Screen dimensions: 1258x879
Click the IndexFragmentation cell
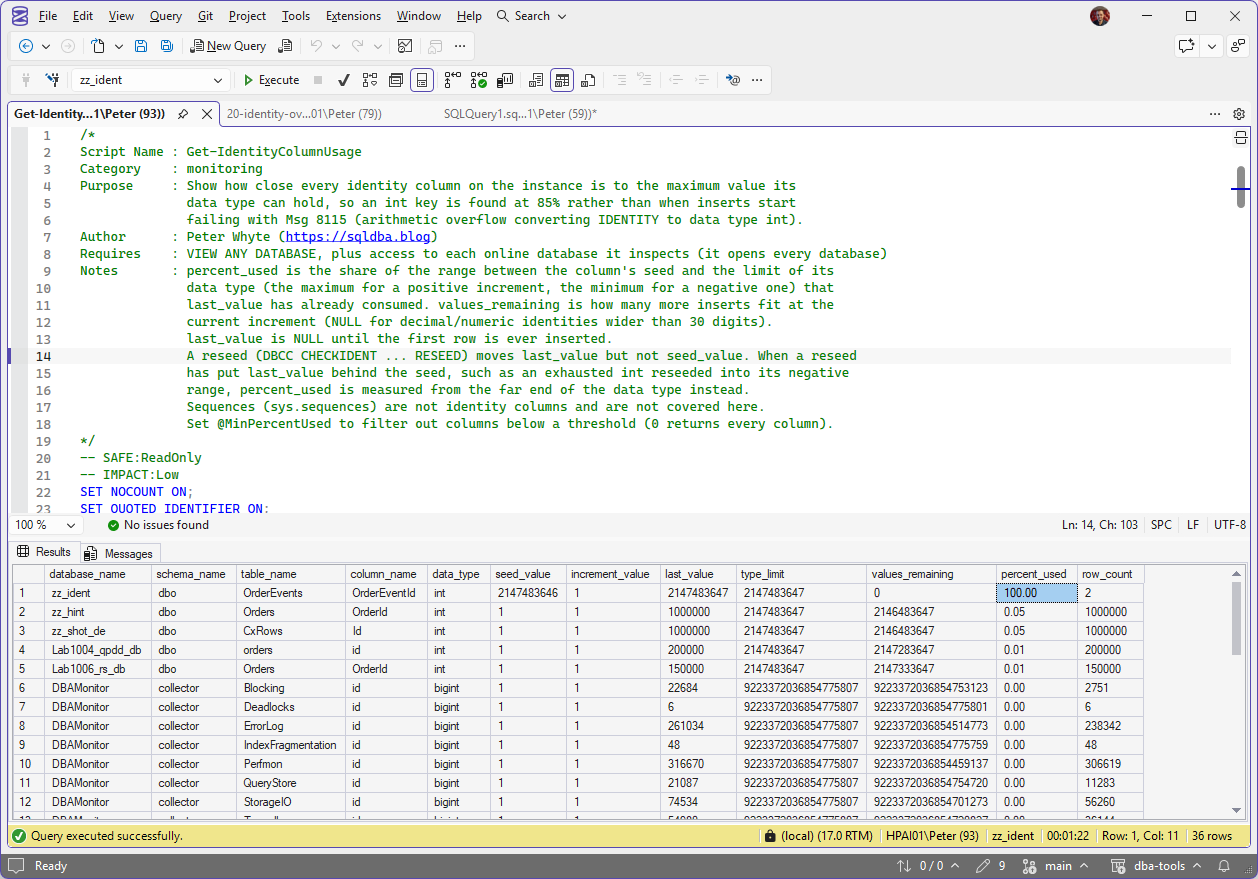point(291,745)
